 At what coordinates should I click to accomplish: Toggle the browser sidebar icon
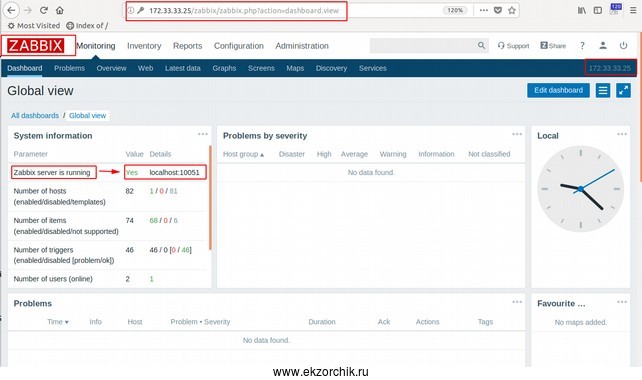(x=598, y=11)
